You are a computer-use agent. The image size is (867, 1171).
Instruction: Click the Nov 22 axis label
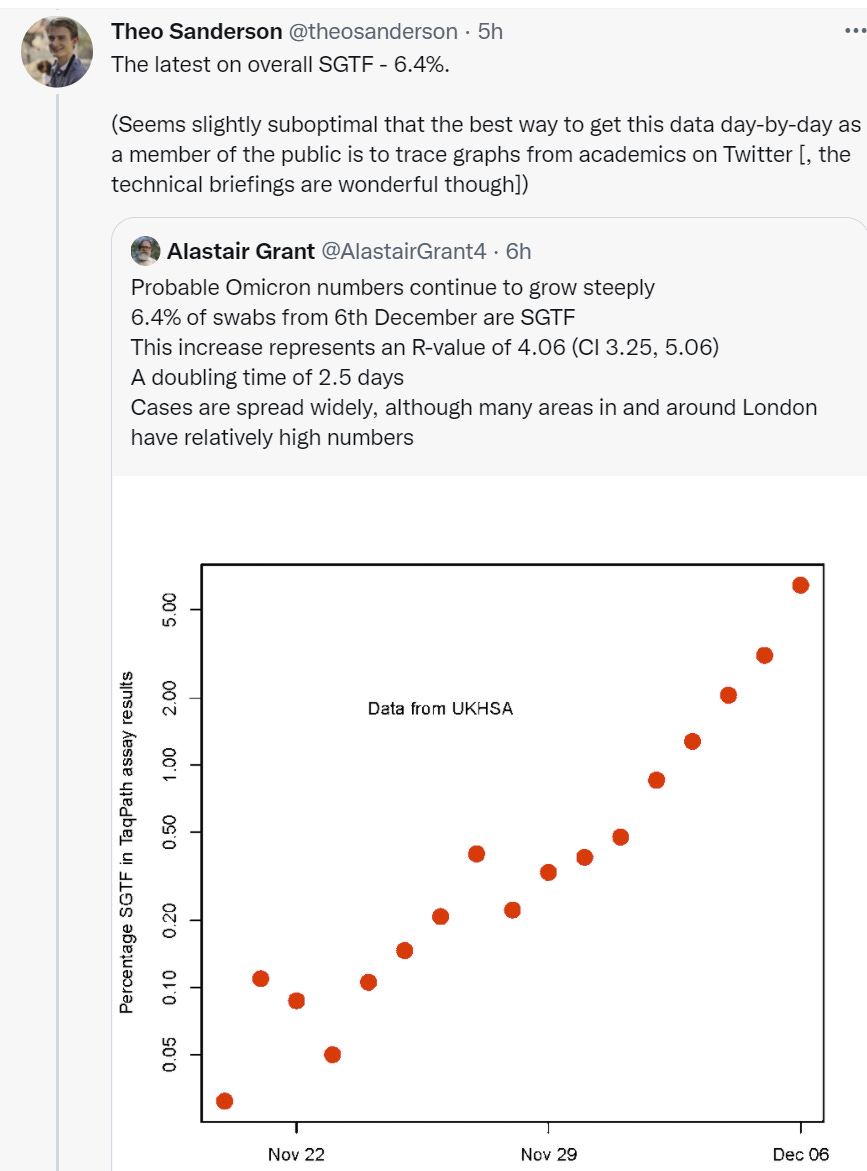tap(296, 1155)
